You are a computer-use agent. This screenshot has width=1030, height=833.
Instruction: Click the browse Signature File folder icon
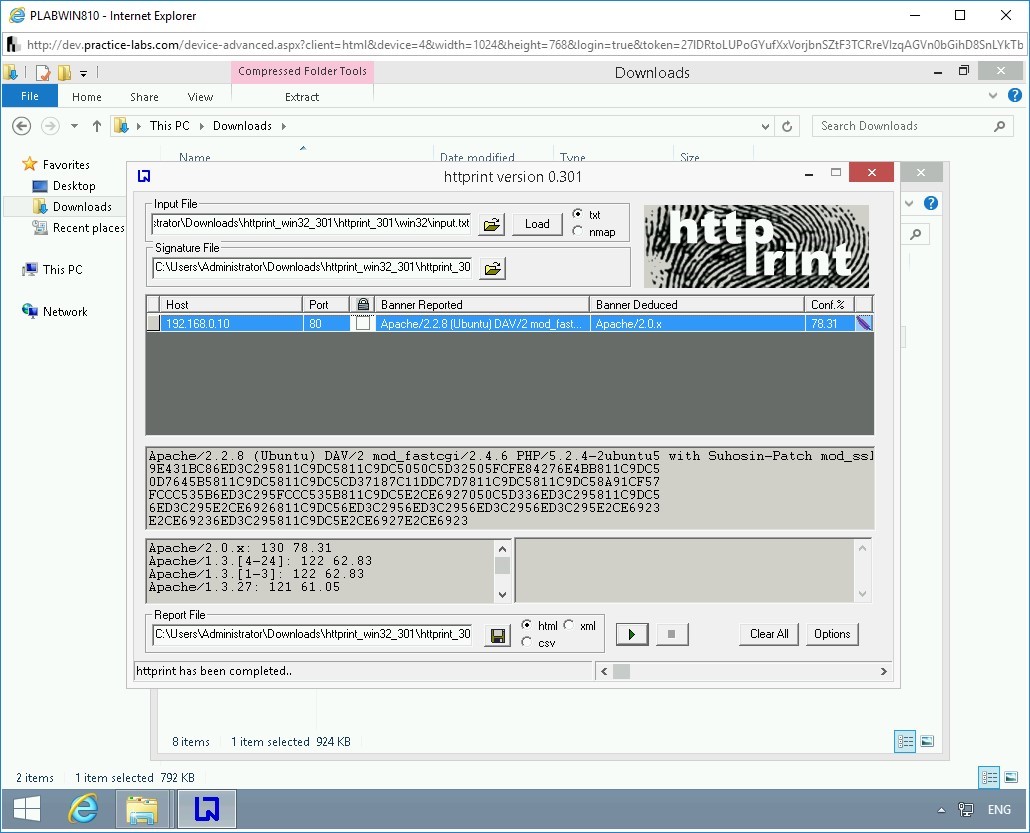point(491,268)
